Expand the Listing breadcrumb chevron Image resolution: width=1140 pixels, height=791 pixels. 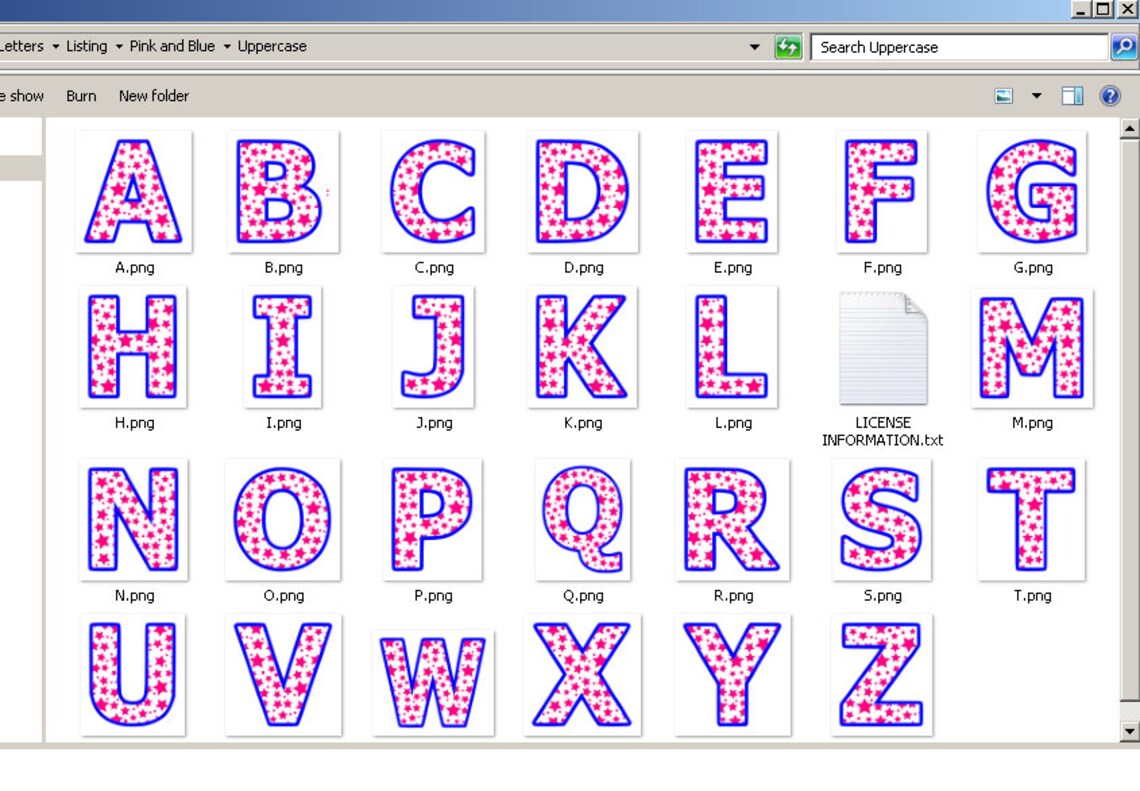click(x=119, y=46)
